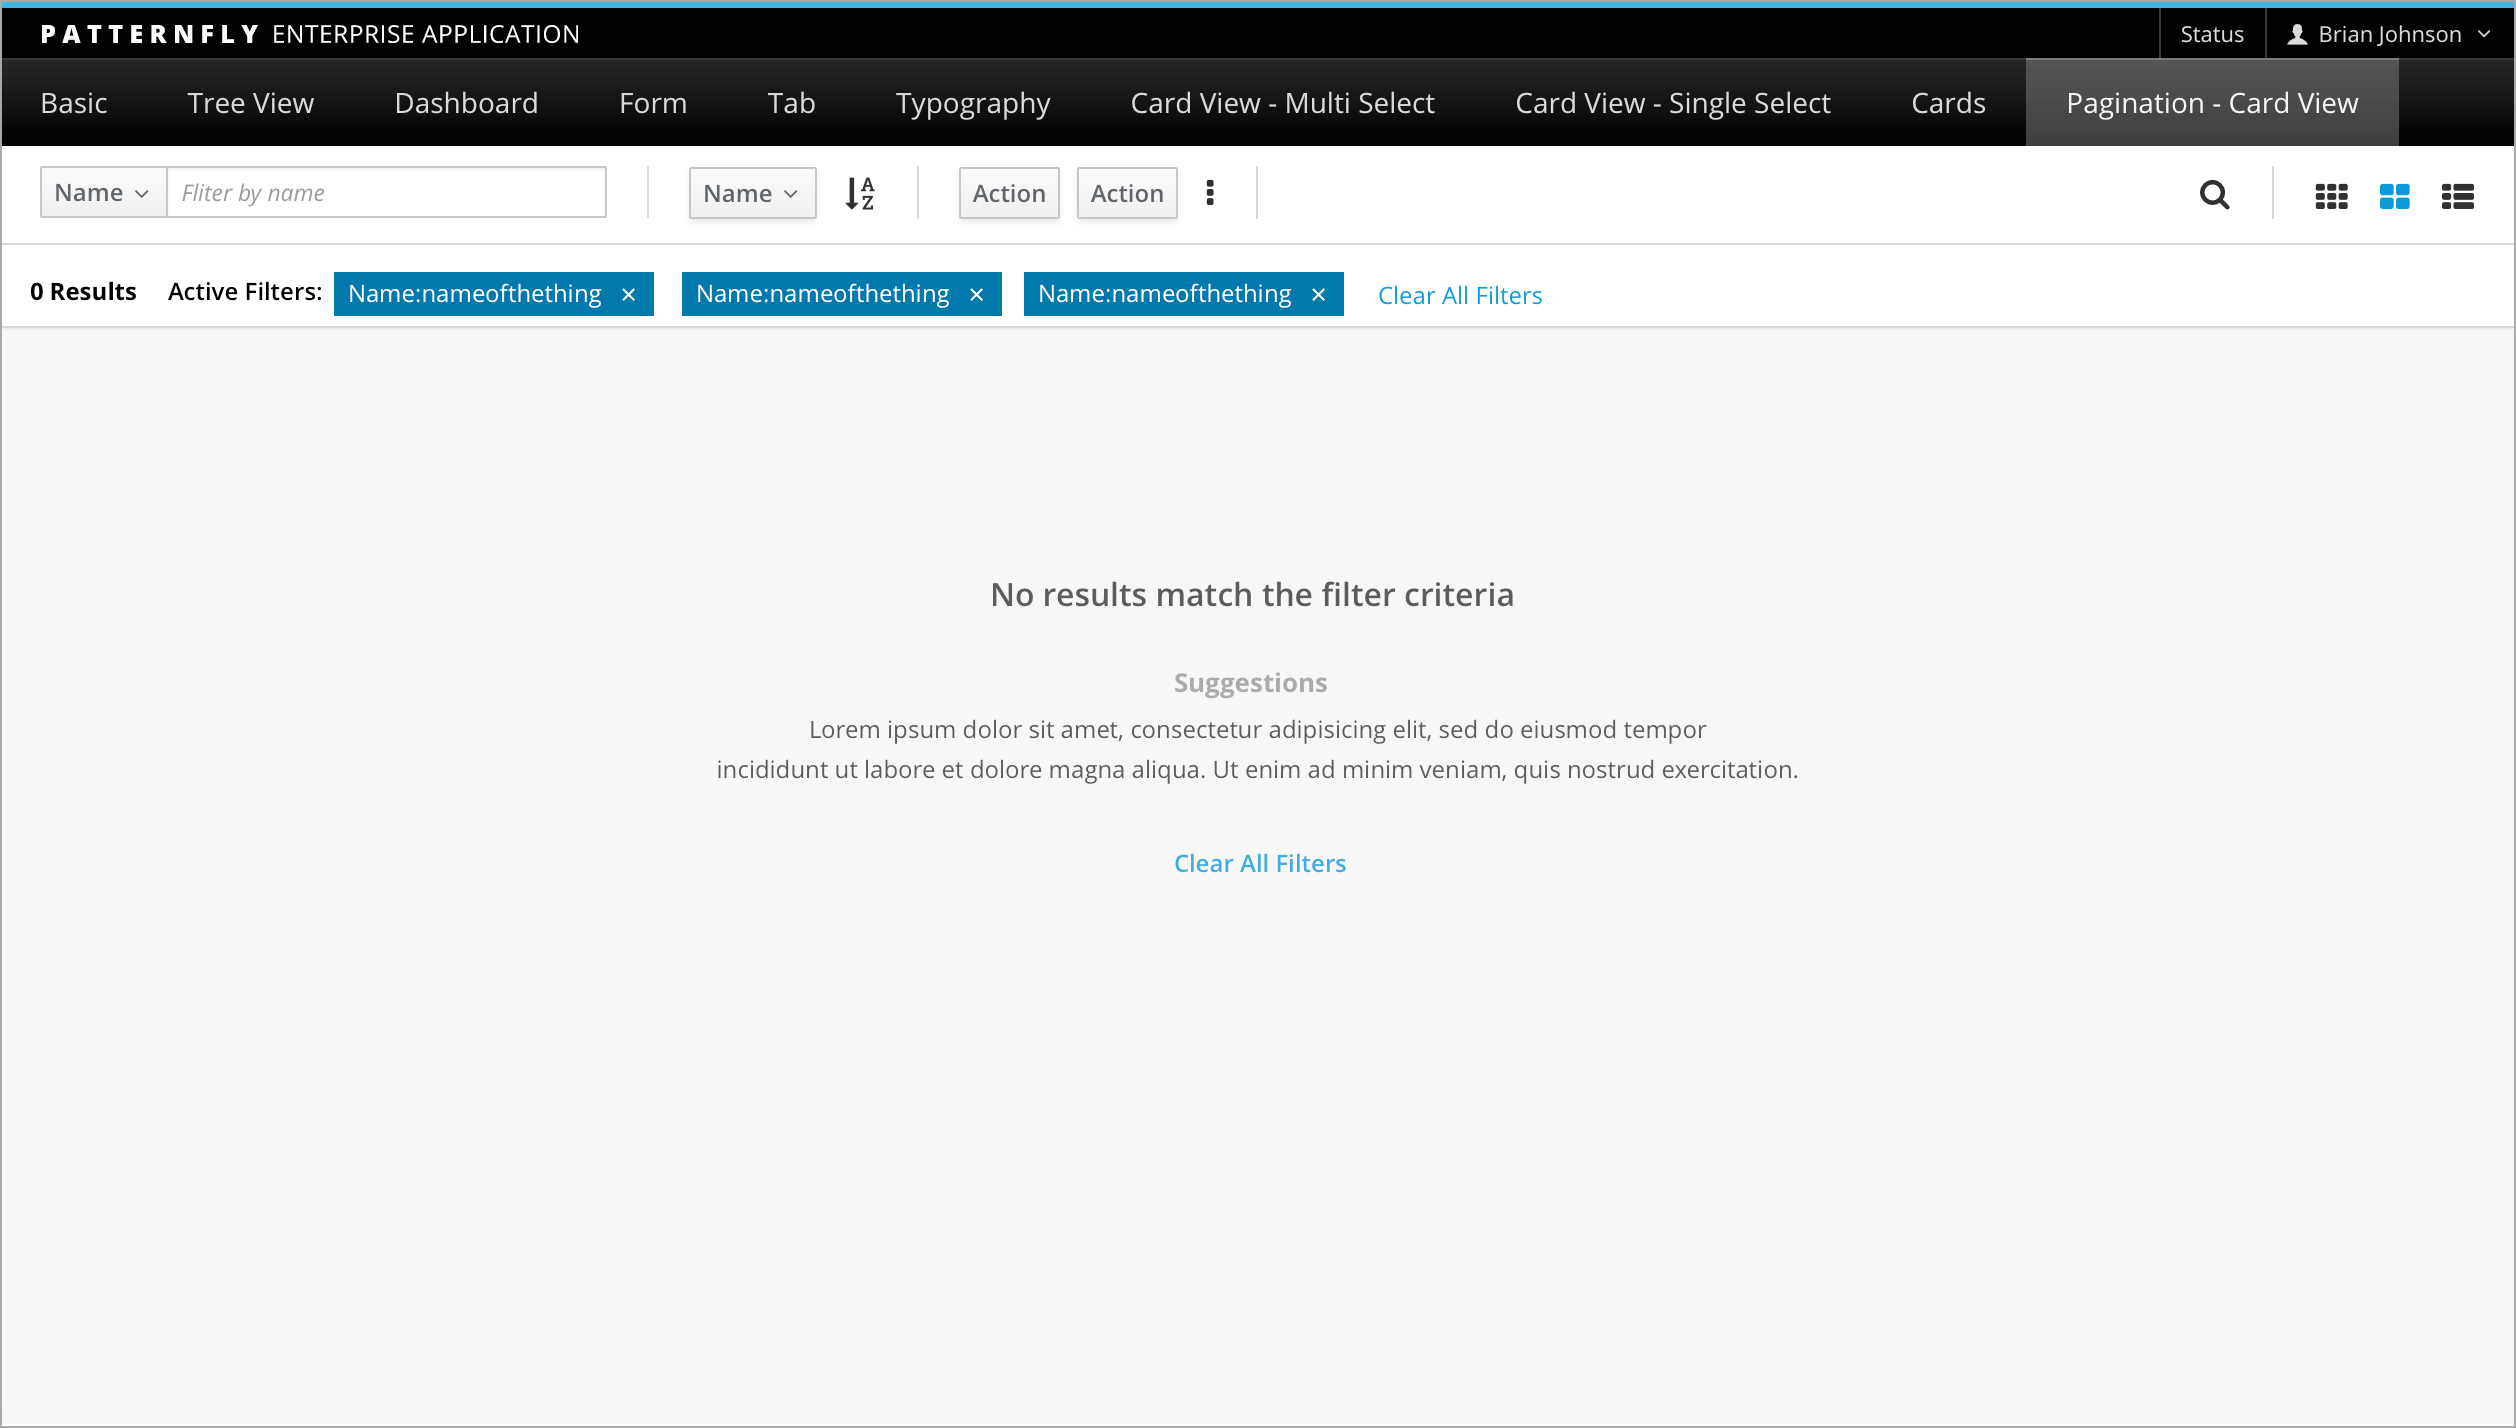Viewport: 2516px width, 1428px height.
Task: Go to Card View - Multi Select tab
Action: tap(1282, 103)
